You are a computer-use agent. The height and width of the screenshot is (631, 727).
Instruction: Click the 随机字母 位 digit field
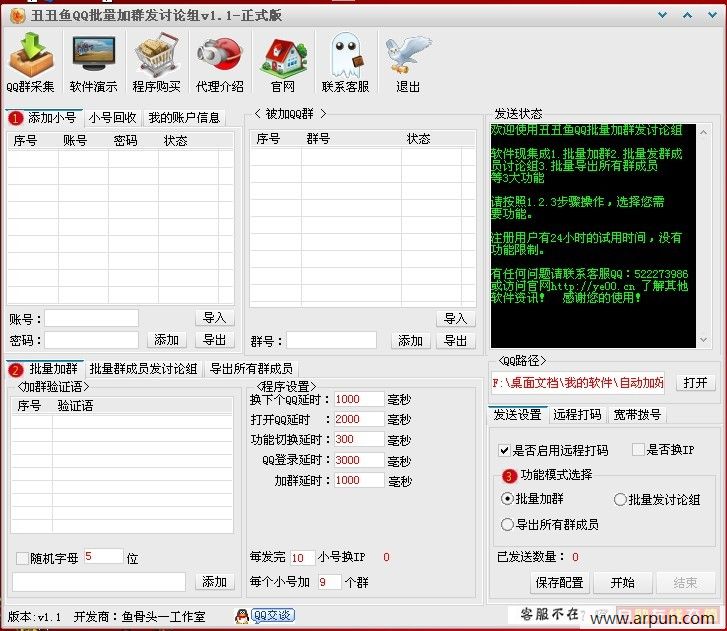103,556
